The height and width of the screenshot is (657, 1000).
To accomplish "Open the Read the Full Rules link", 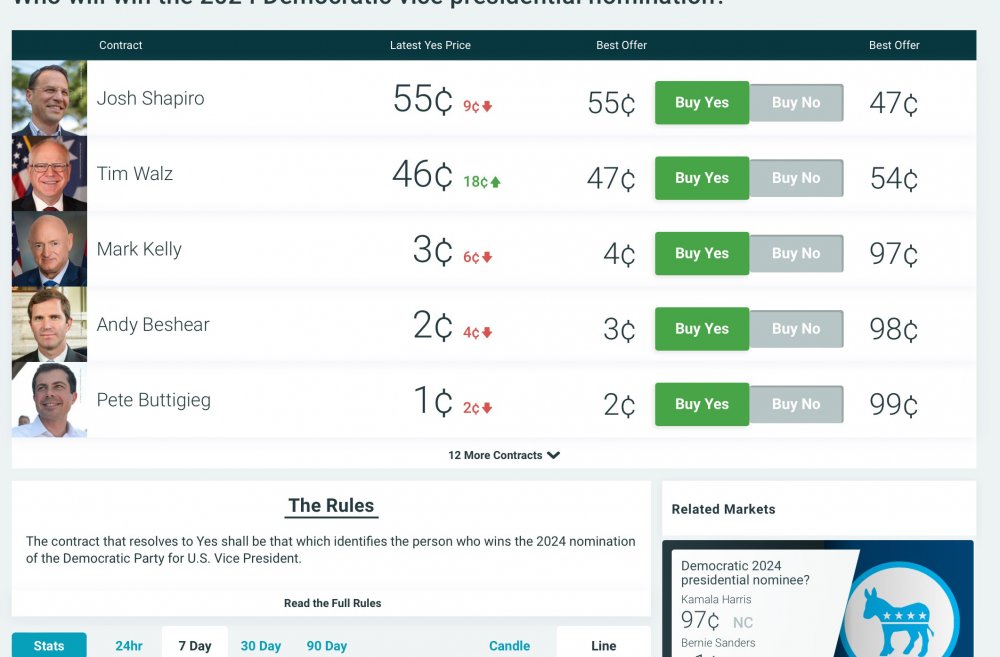I will click(332, 603).
